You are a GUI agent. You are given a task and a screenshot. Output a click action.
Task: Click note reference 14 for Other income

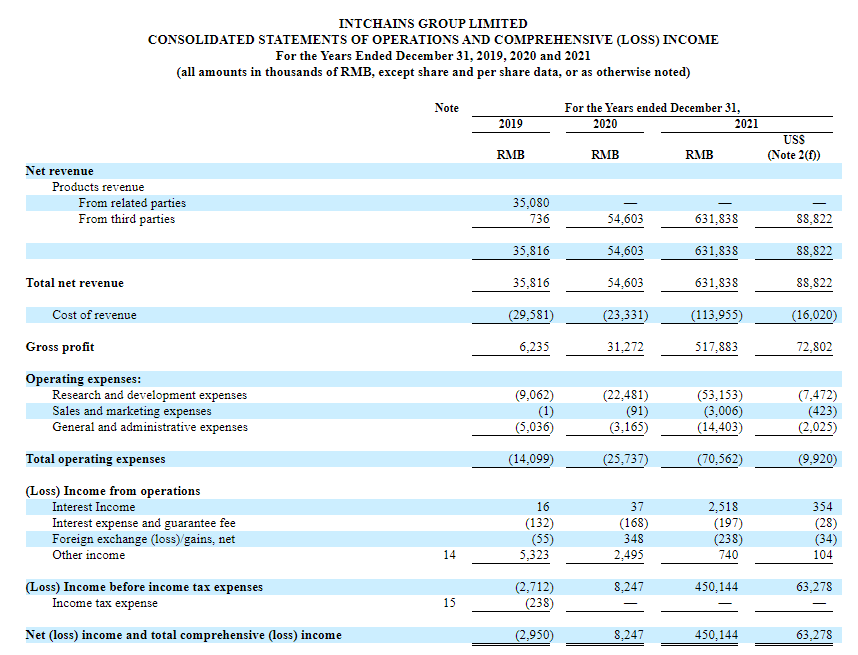pyautogui.click(x=449, y=555)
